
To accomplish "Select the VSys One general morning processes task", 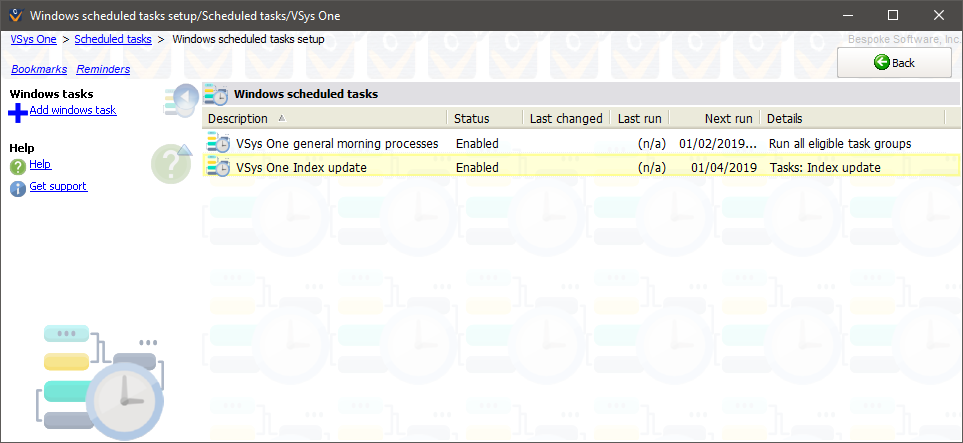I will point(337,144).
